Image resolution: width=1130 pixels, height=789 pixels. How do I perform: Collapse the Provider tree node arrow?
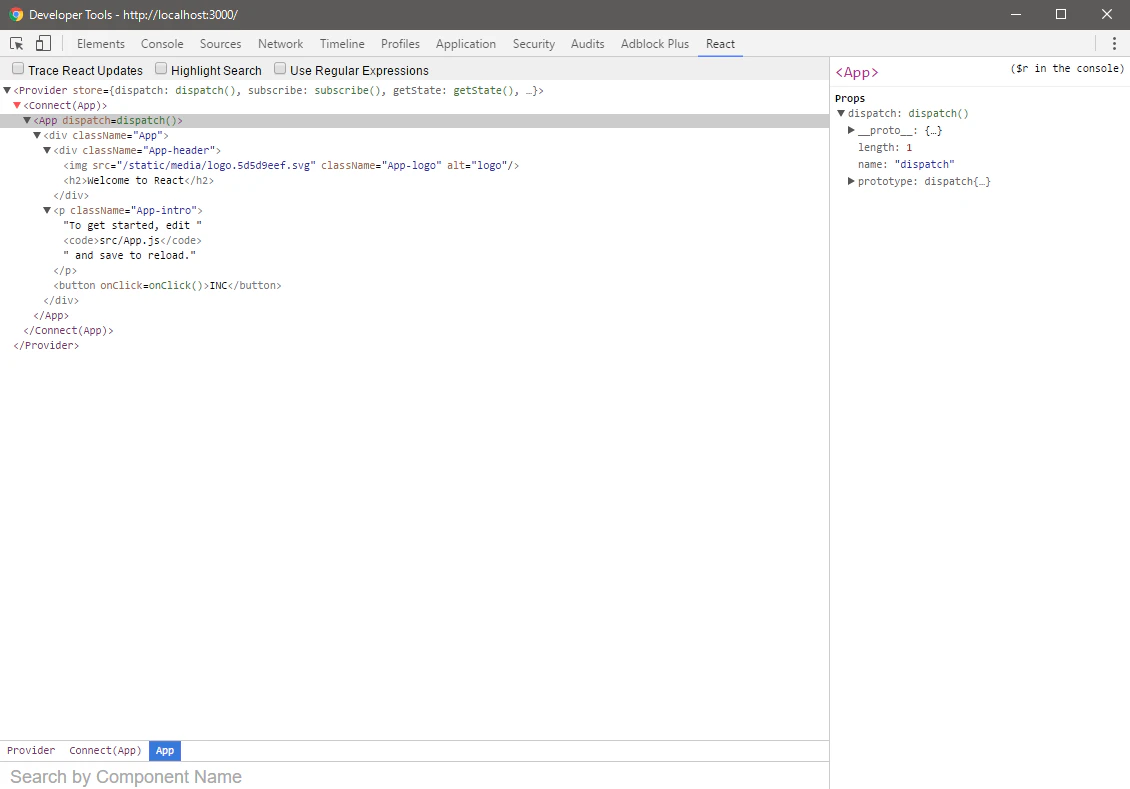click(x=7, y=90)
